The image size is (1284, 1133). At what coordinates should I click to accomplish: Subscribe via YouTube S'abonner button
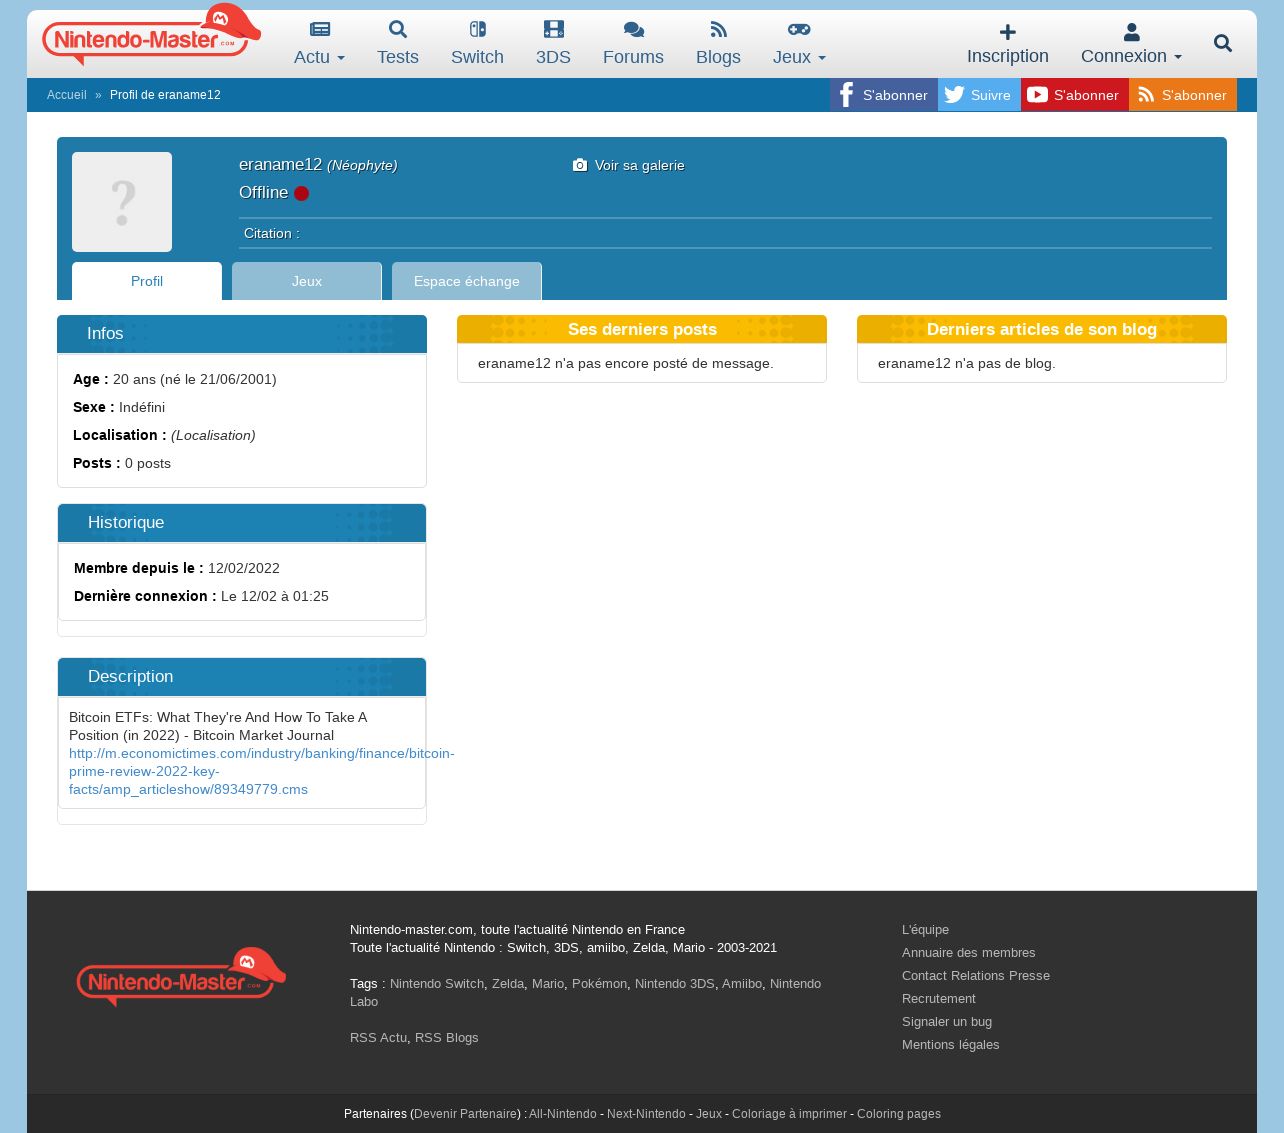tap(1075, 95)
